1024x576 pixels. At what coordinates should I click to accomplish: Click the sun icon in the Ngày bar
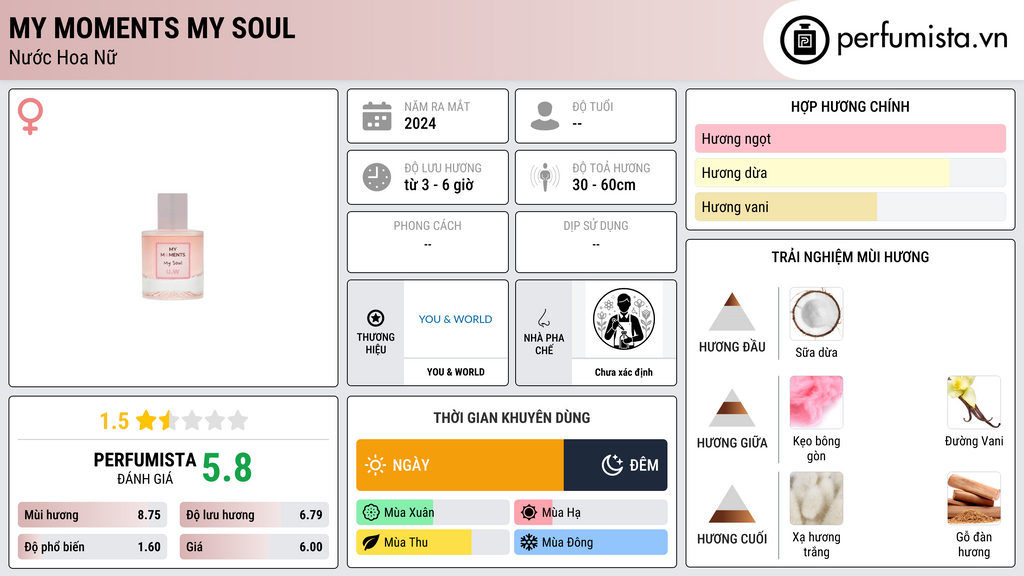[375, 465]
